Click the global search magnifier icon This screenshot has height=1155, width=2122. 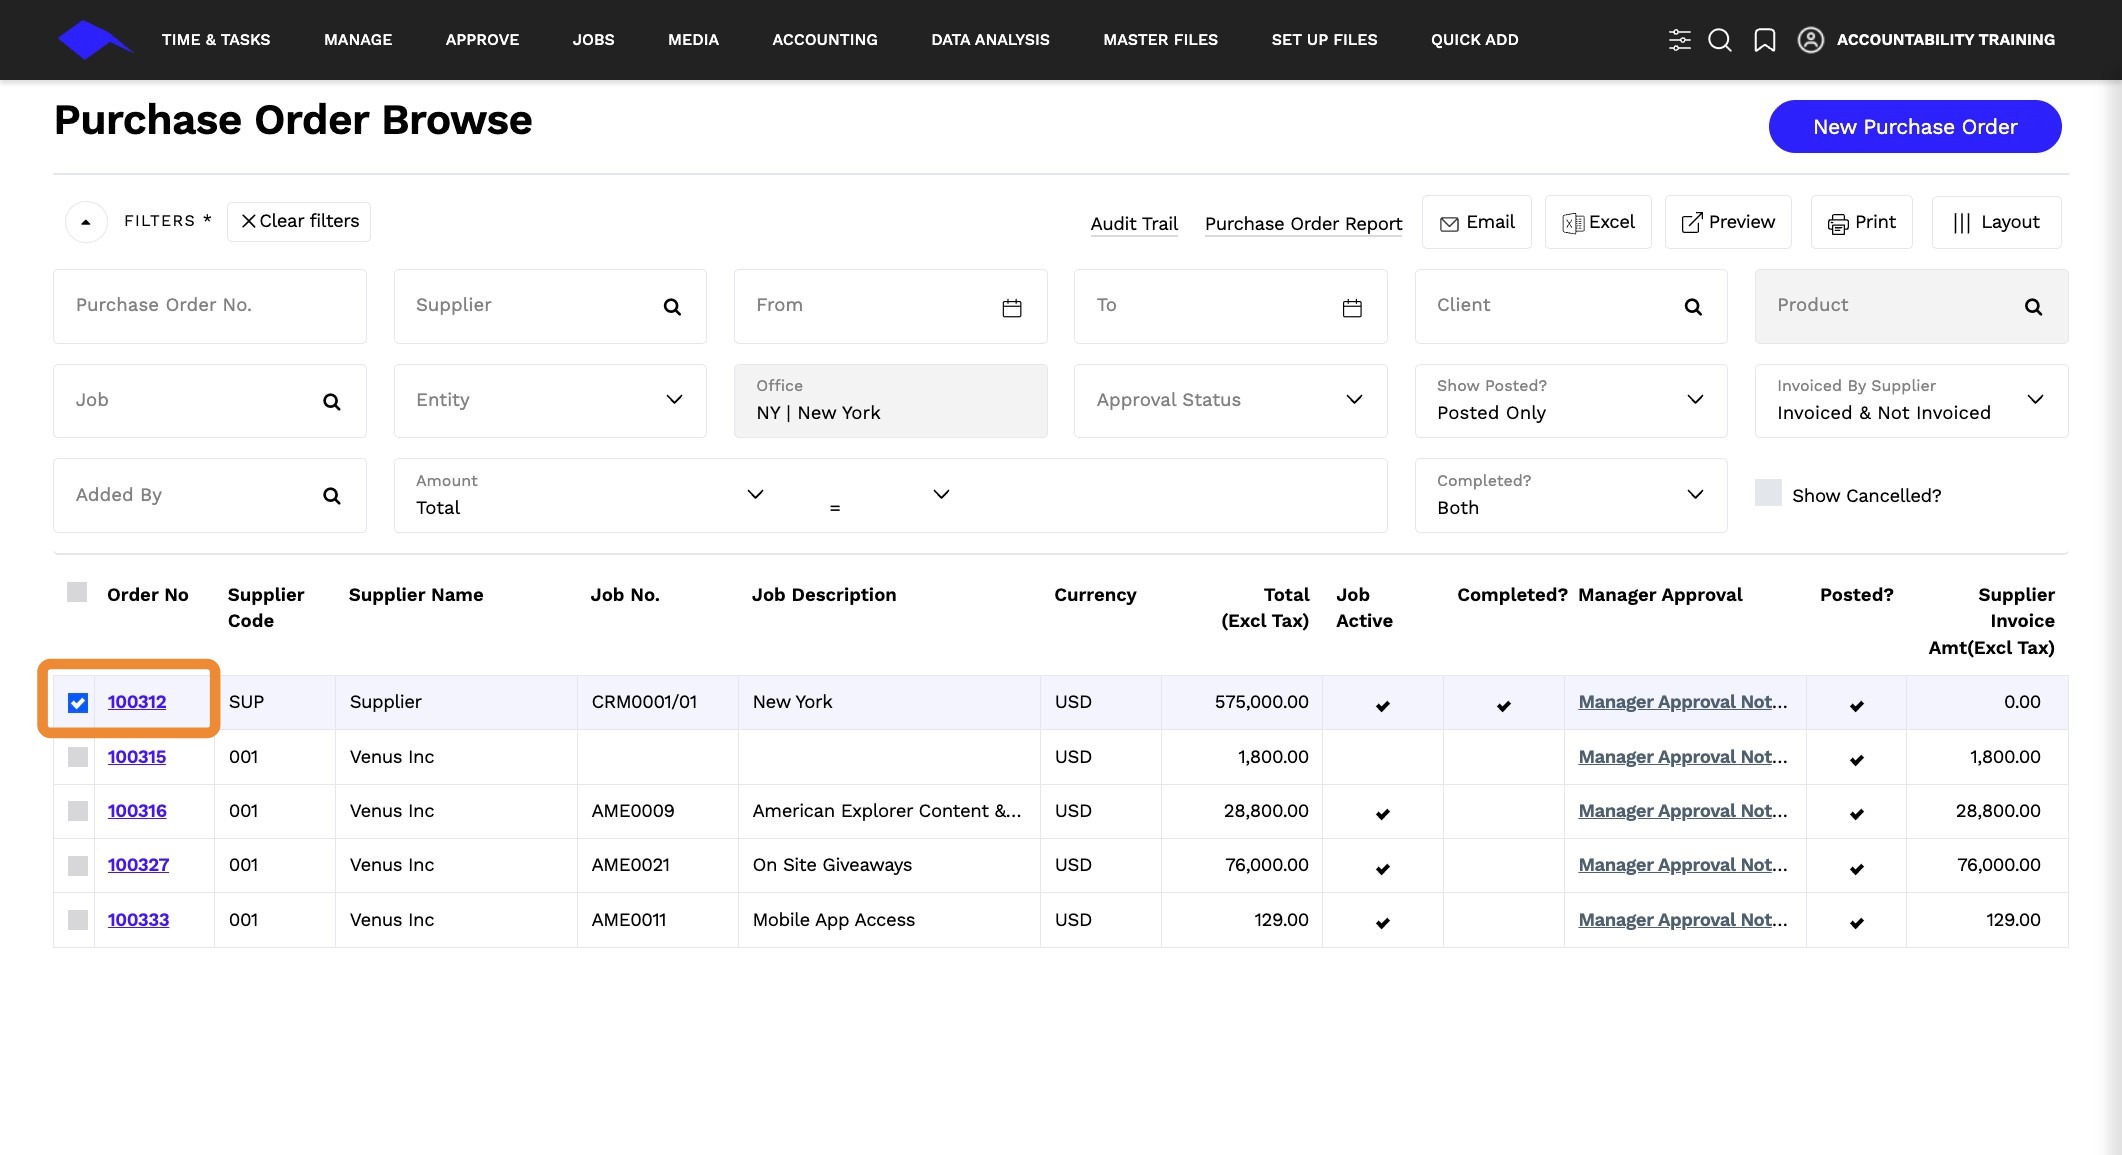coord(1720,40)
